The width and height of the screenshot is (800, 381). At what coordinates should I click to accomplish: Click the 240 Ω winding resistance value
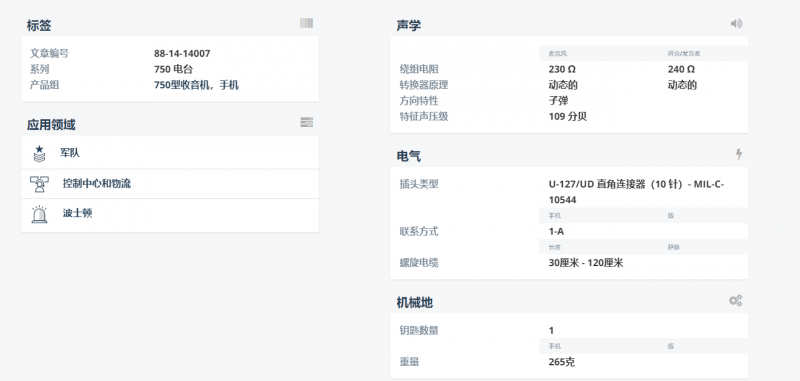(x=681, y=69)
